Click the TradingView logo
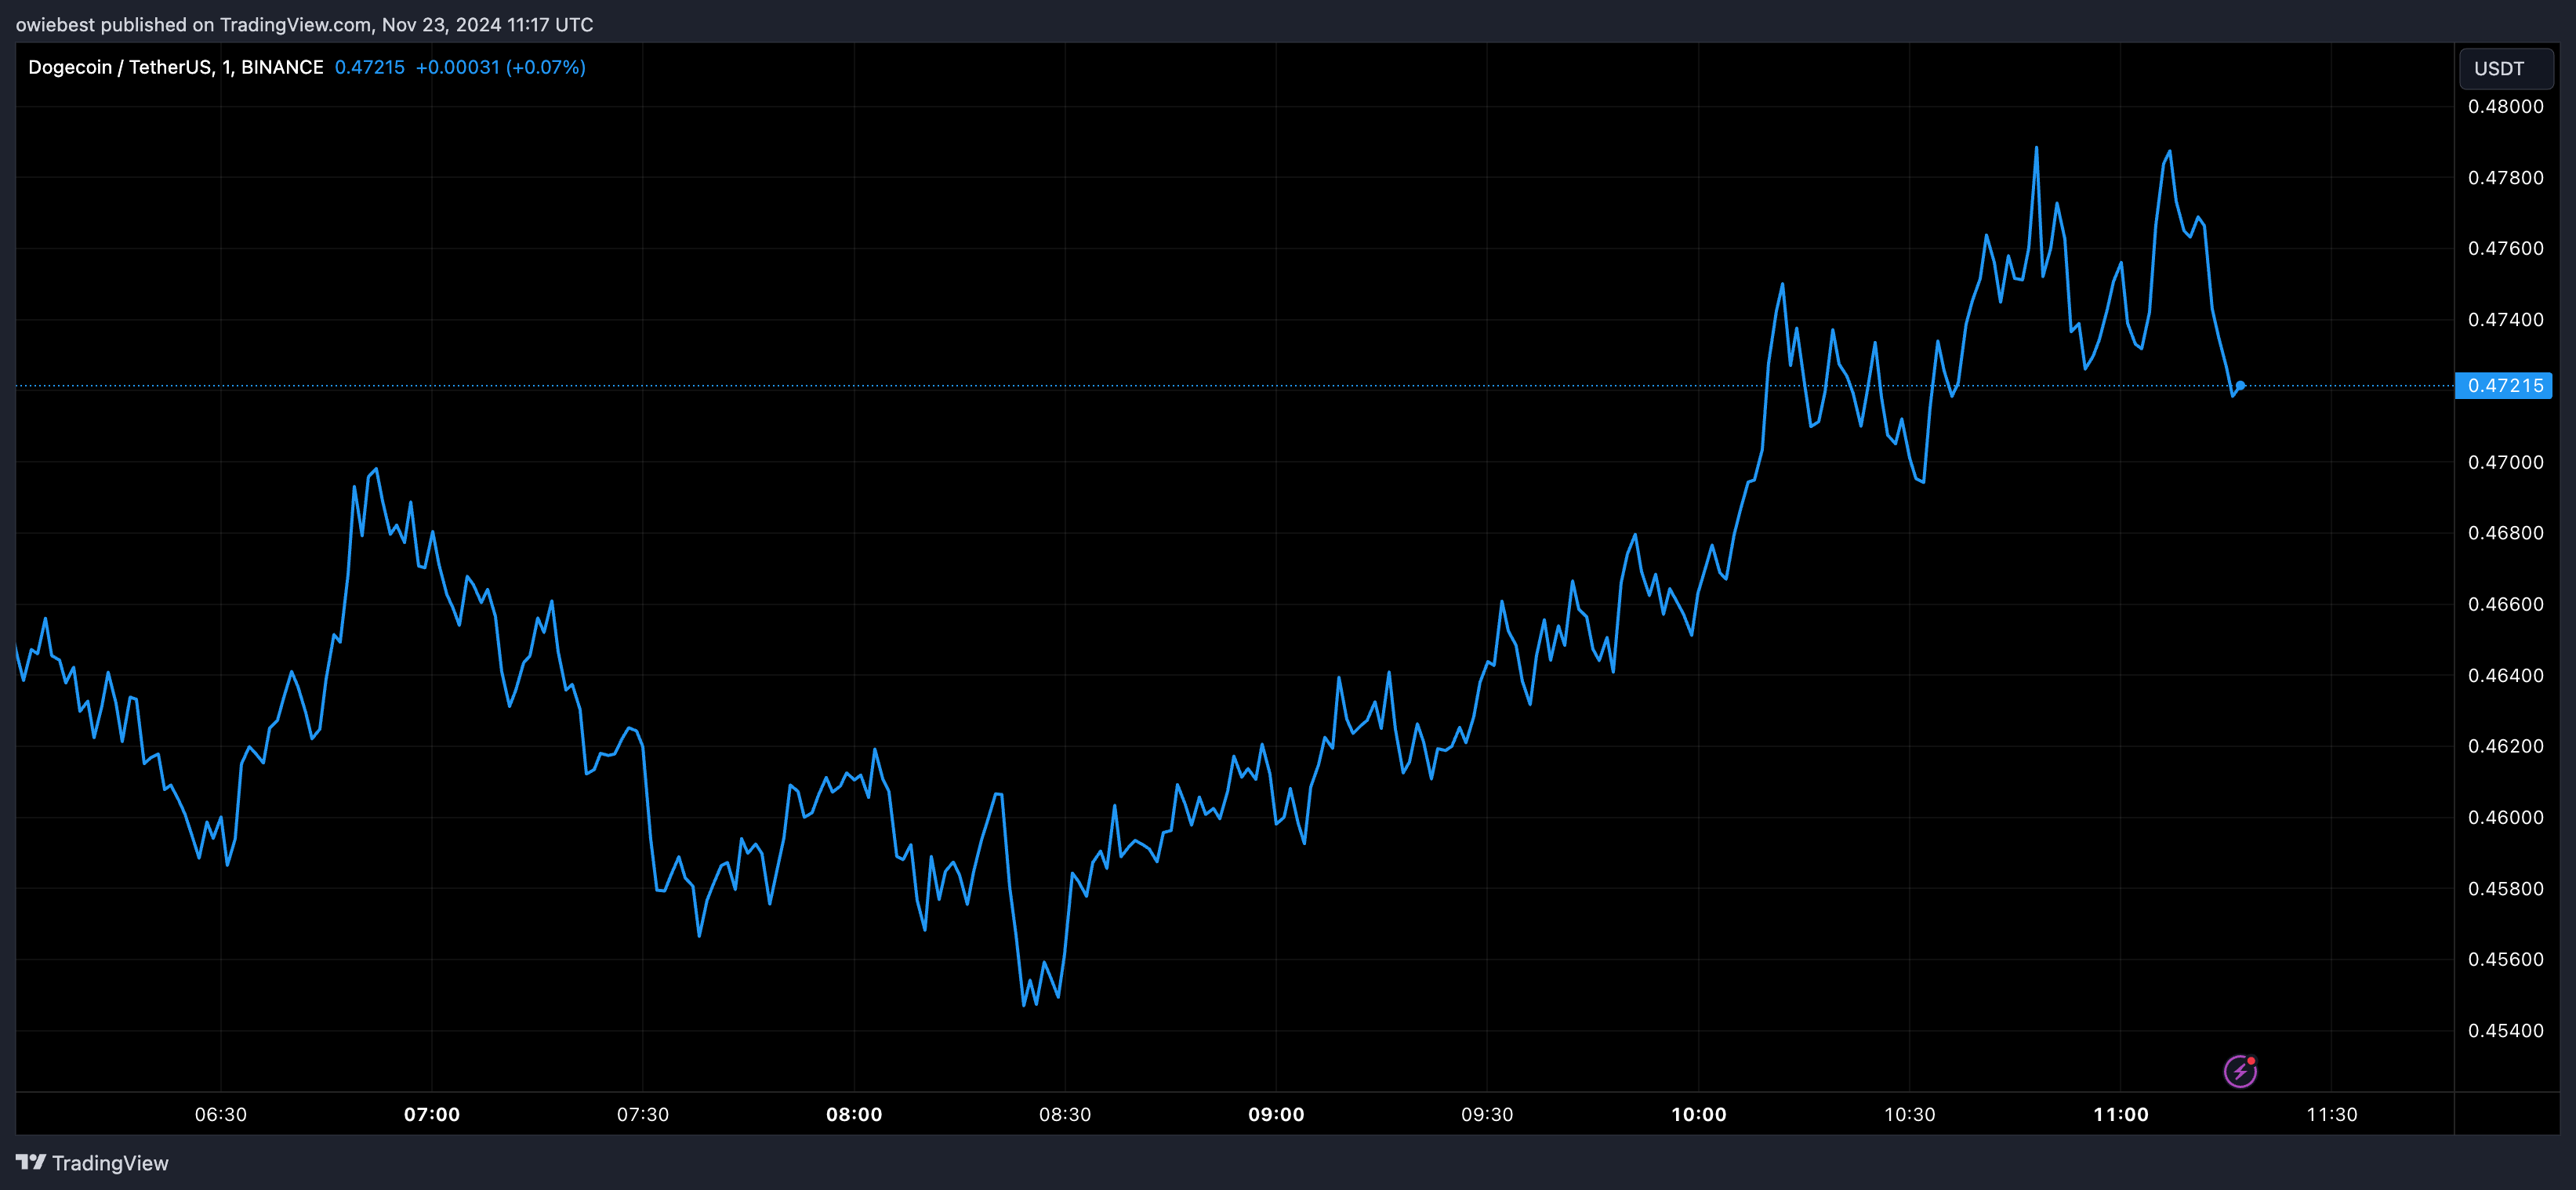The image size is (2576, 1190). coord(31,1162)
